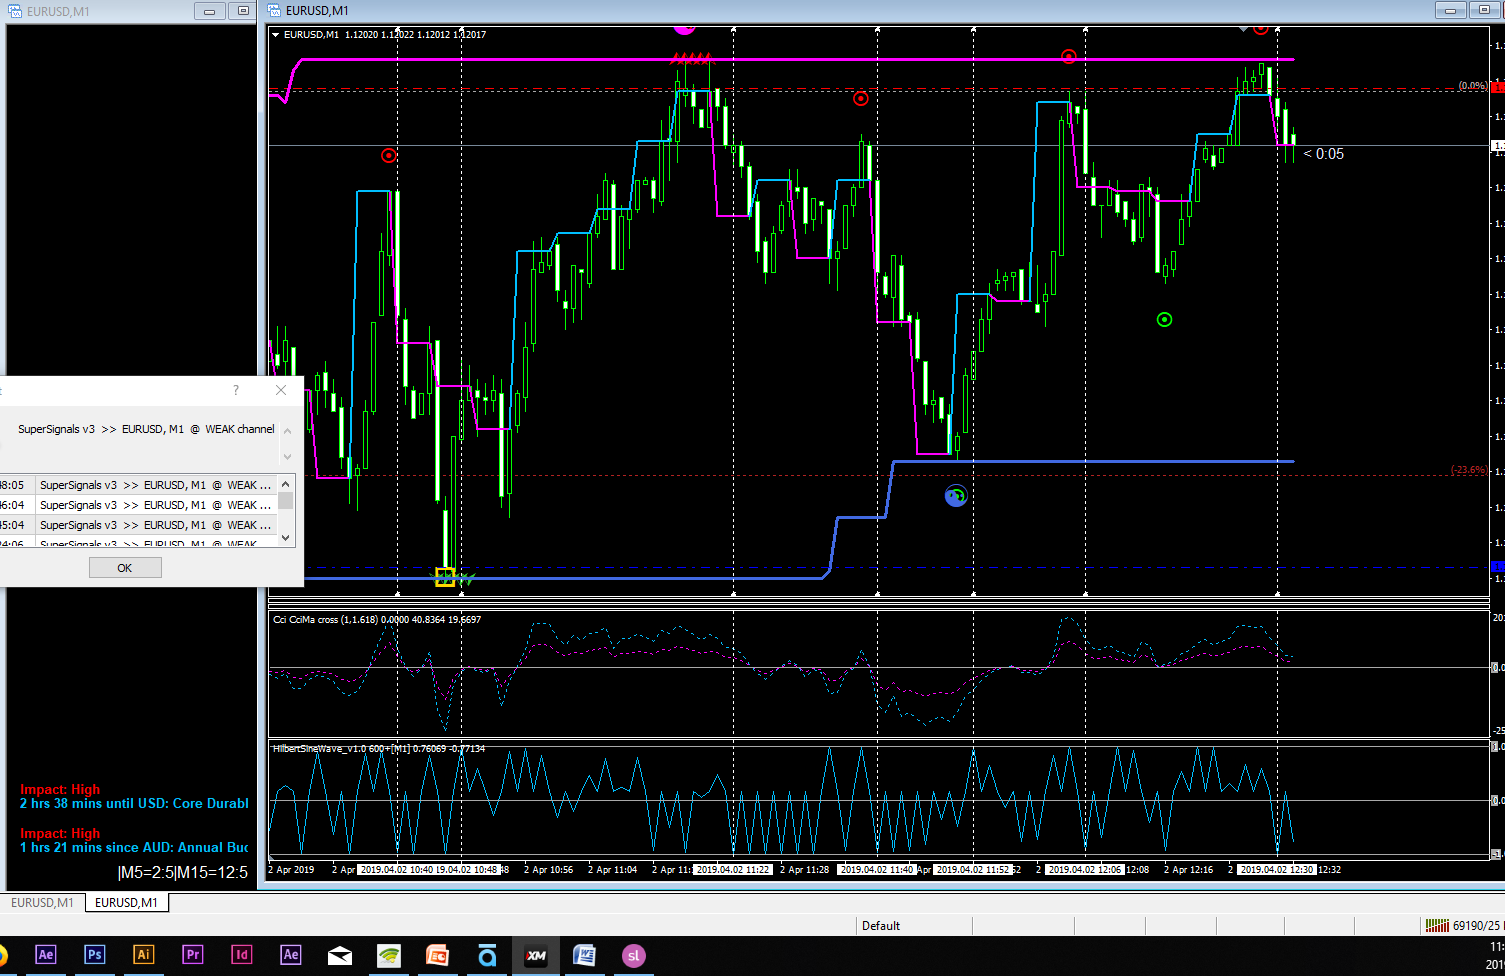The width and height of the screenshot is (1505, 976).
Task: Click the alert list scroll-down arrow
Action: pos(286,538)
